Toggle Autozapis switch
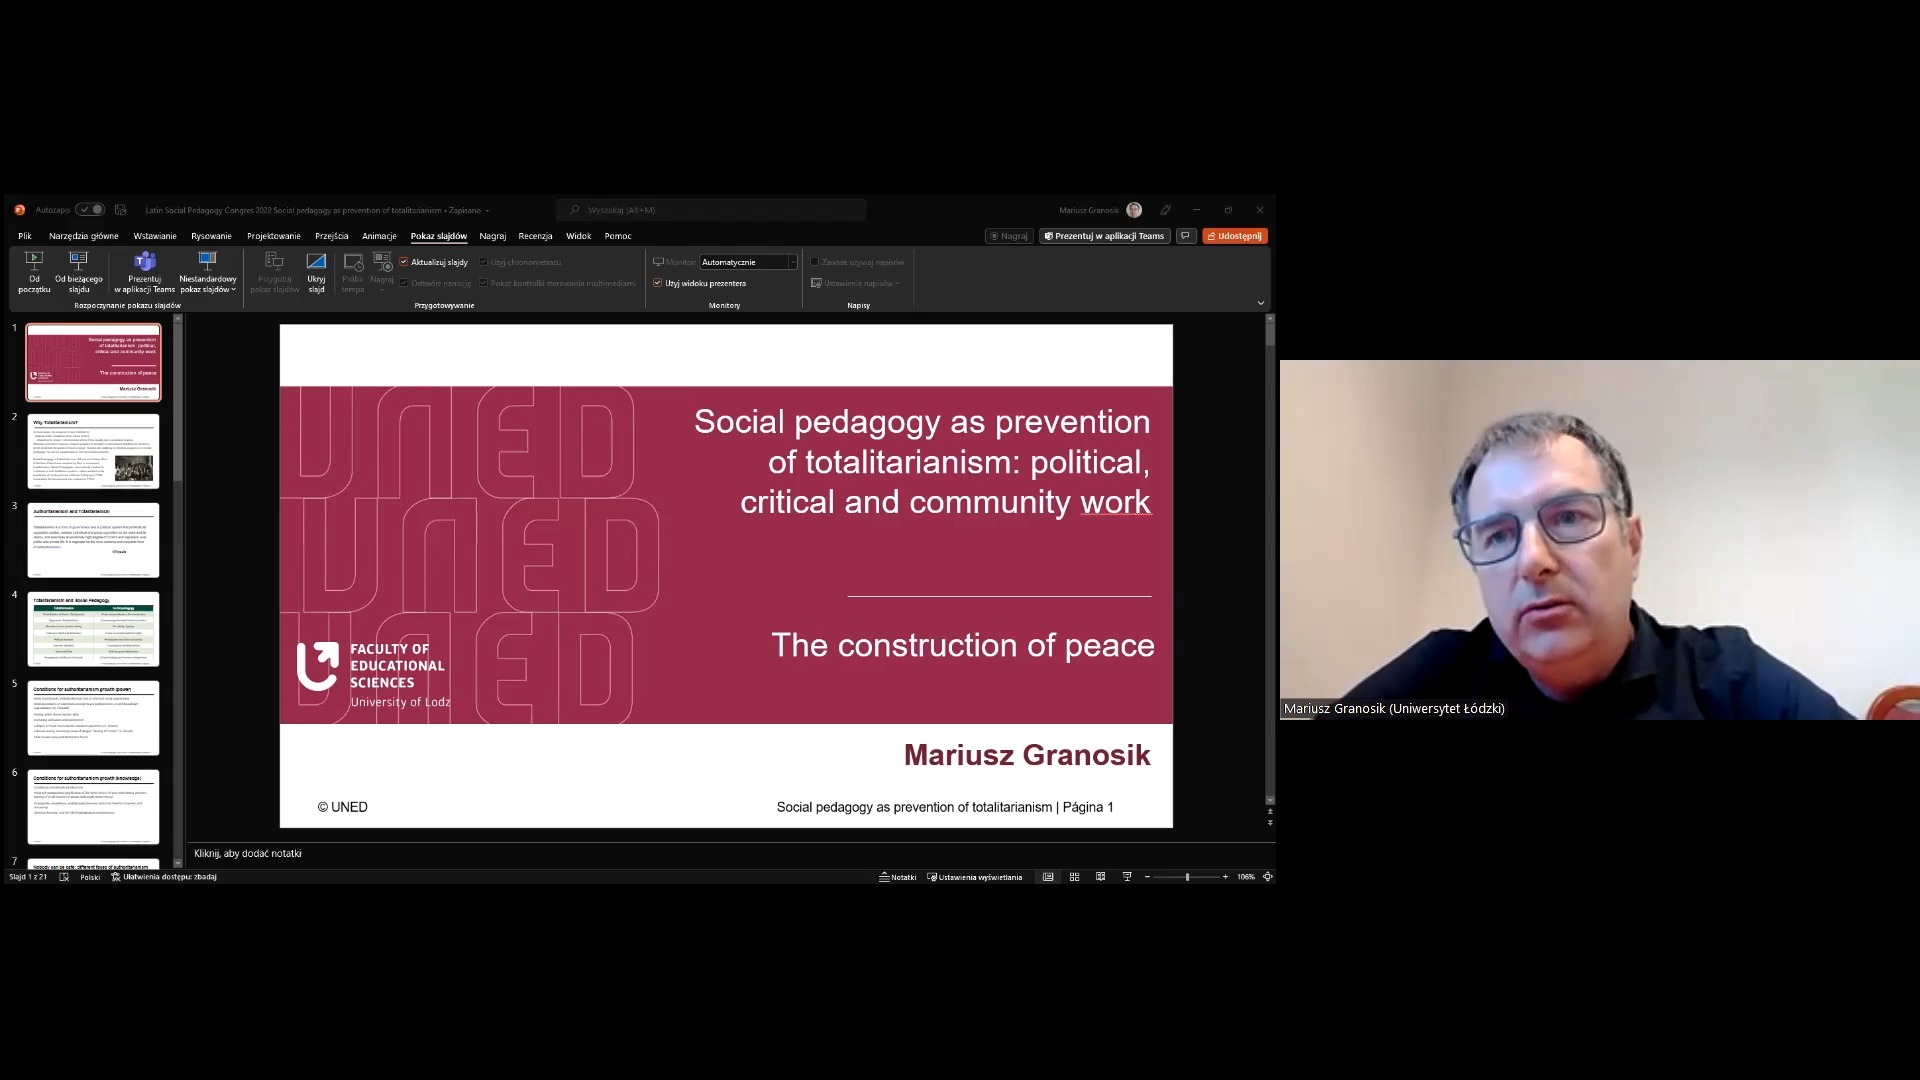This screenshot has height=1080, width=1920. click(91, 210)
